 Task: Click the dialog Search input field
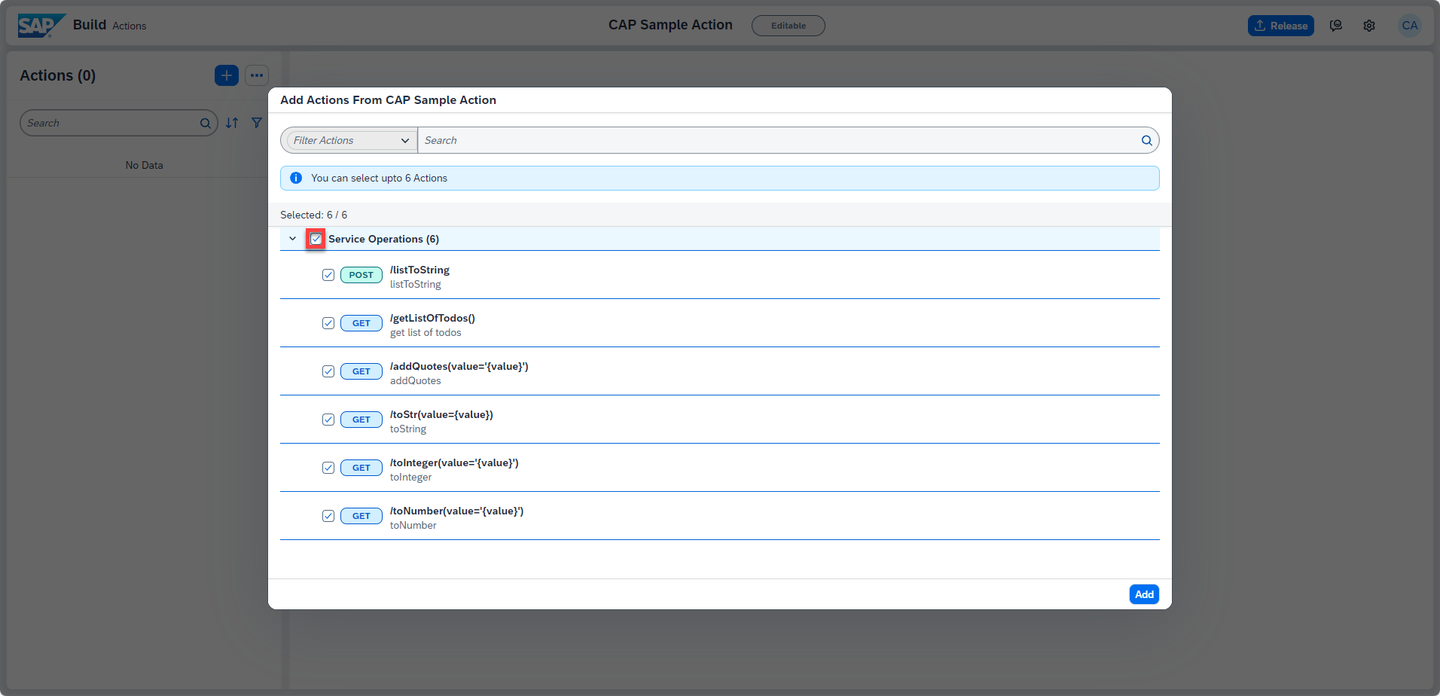click(x=788, y=140)
